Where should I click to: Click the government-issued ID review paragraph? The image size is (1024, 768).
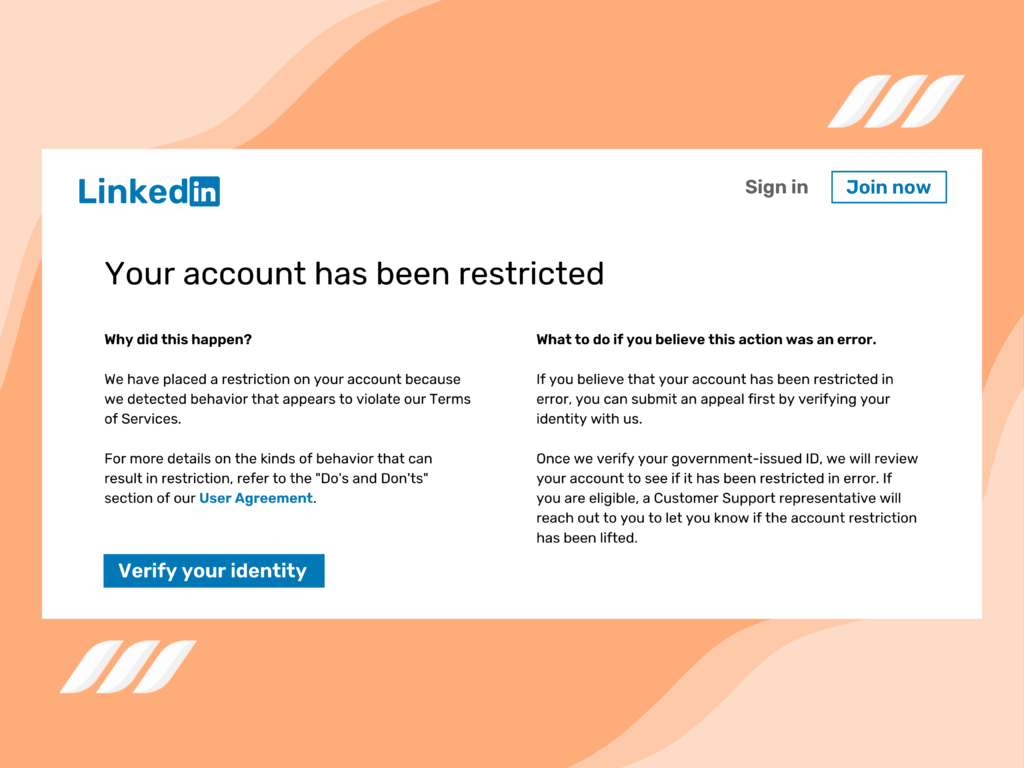(x=727, y=497)
